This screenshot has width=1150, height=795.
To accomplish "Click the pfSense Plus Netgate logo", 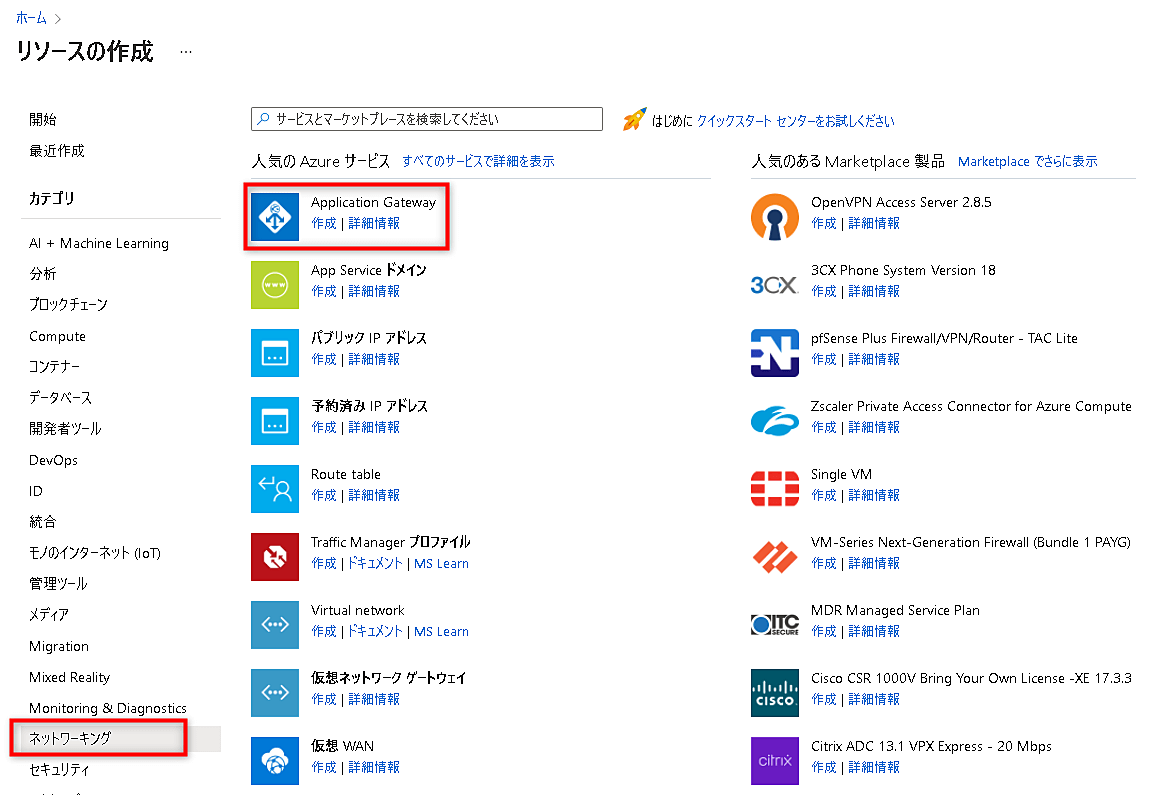I will click(774, 353).
